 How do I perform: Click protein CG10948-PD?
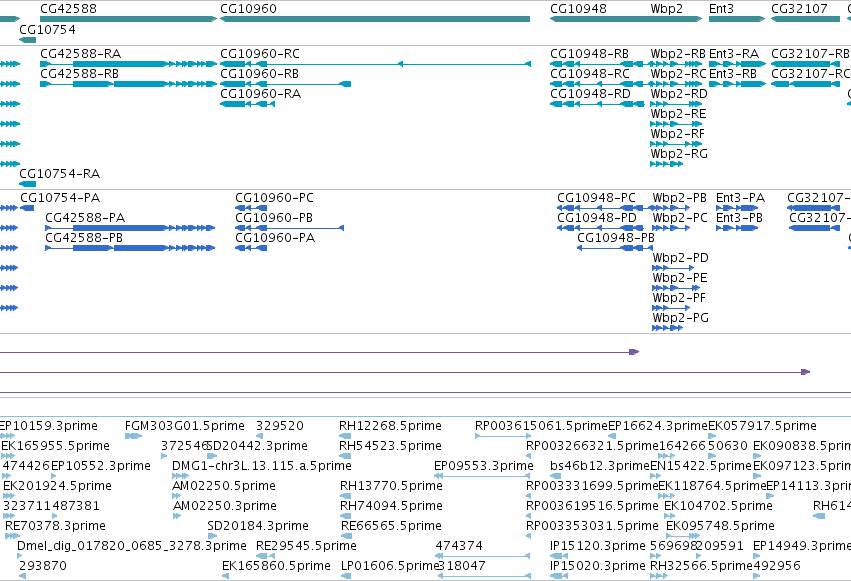597,218
